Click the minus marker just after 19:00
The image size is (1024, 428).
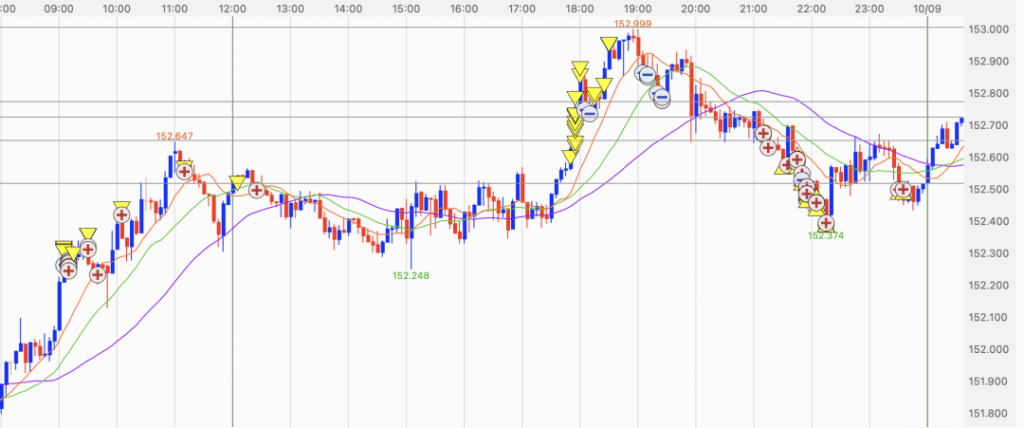pos(647,75)
